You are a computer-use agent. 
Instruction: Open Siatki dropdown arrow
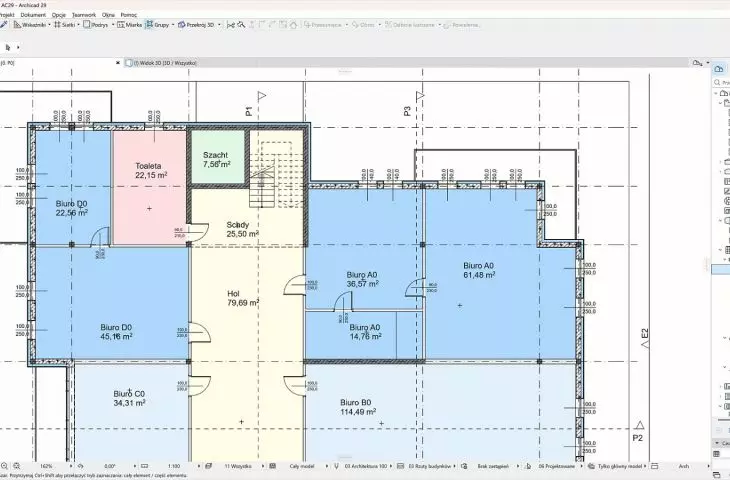coord(78,25)
